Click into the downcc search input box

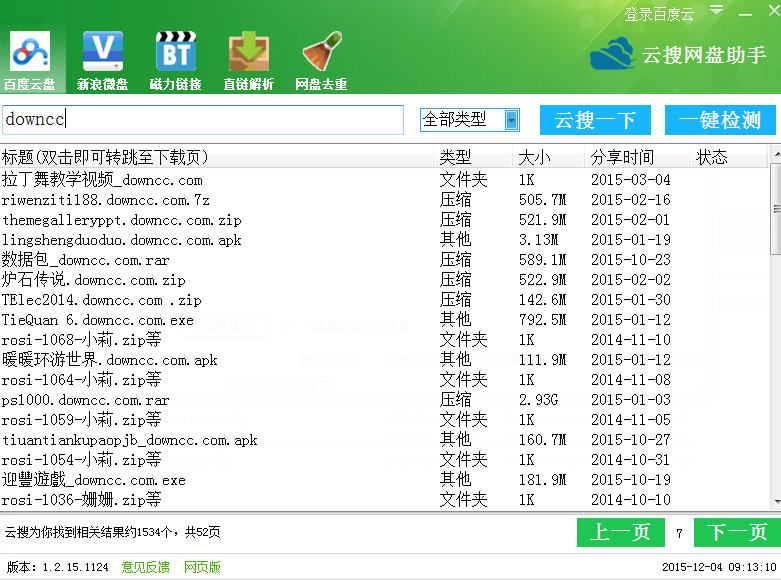coord(203,120)
